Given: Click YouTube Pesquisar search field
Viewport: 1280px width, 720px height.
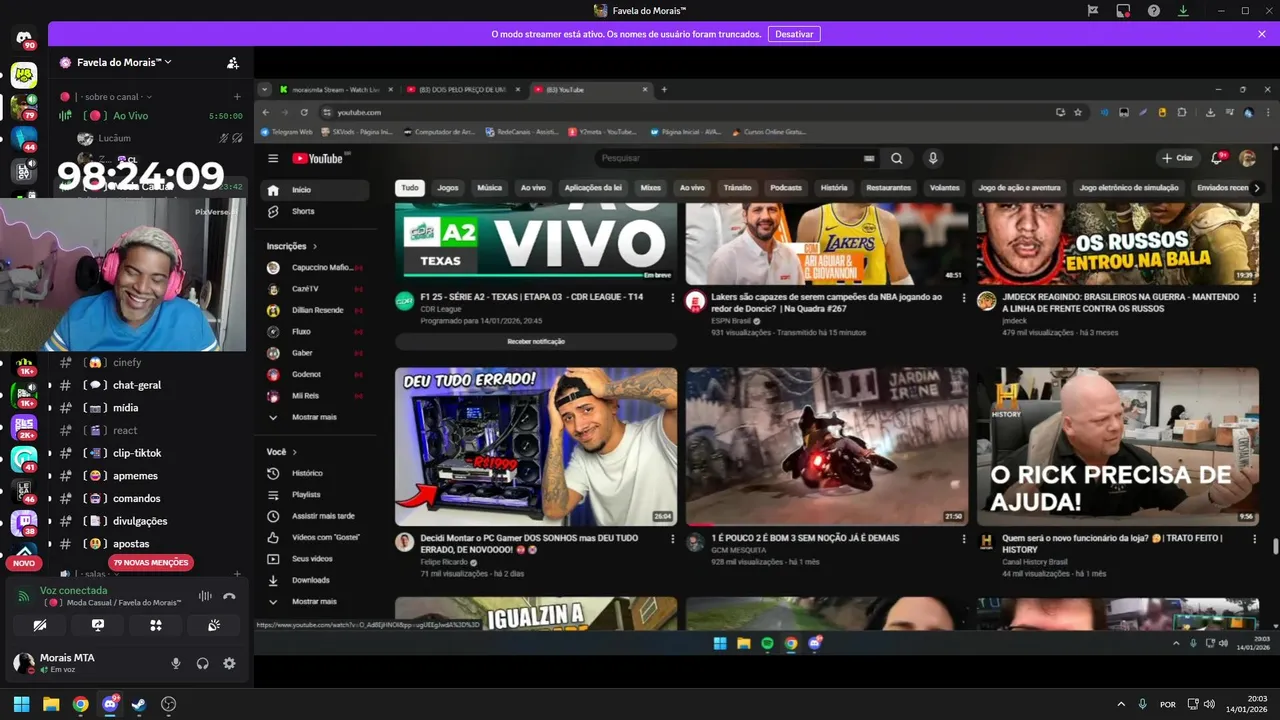Looking at the screenshot, I should [730, 158].
